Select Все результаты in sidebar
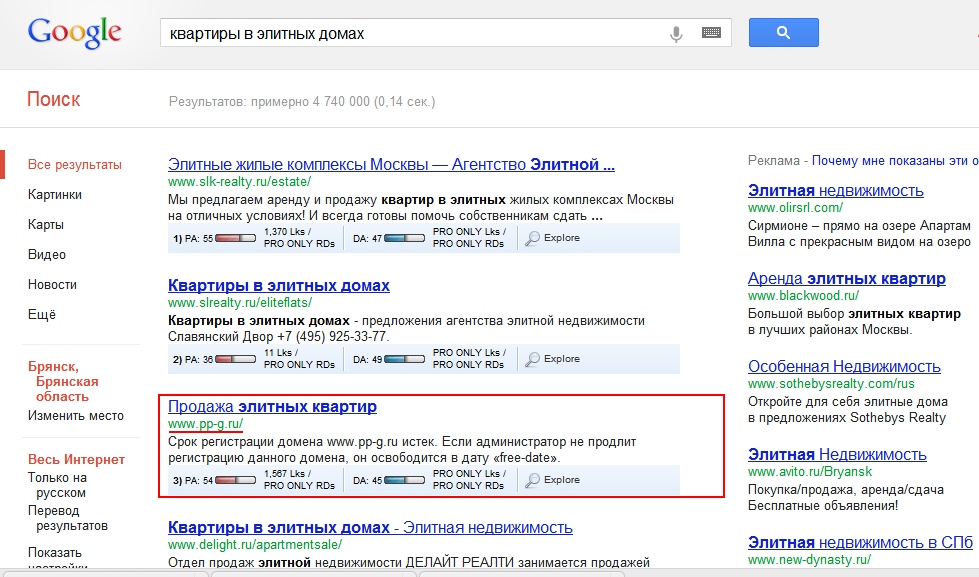This screenshot has height=577, width=979. pos(75,165)
